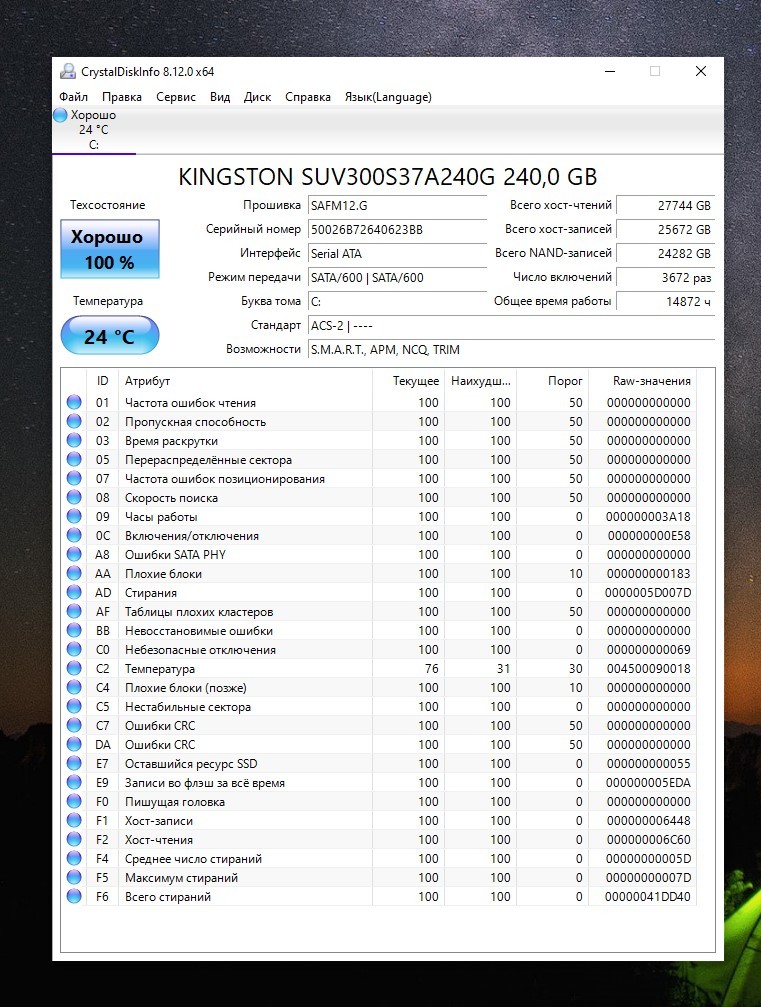Viewport: 761px width, 1007px height.
Task: Click the status orb for Стирания row
Action: click(x=74, y=592)
